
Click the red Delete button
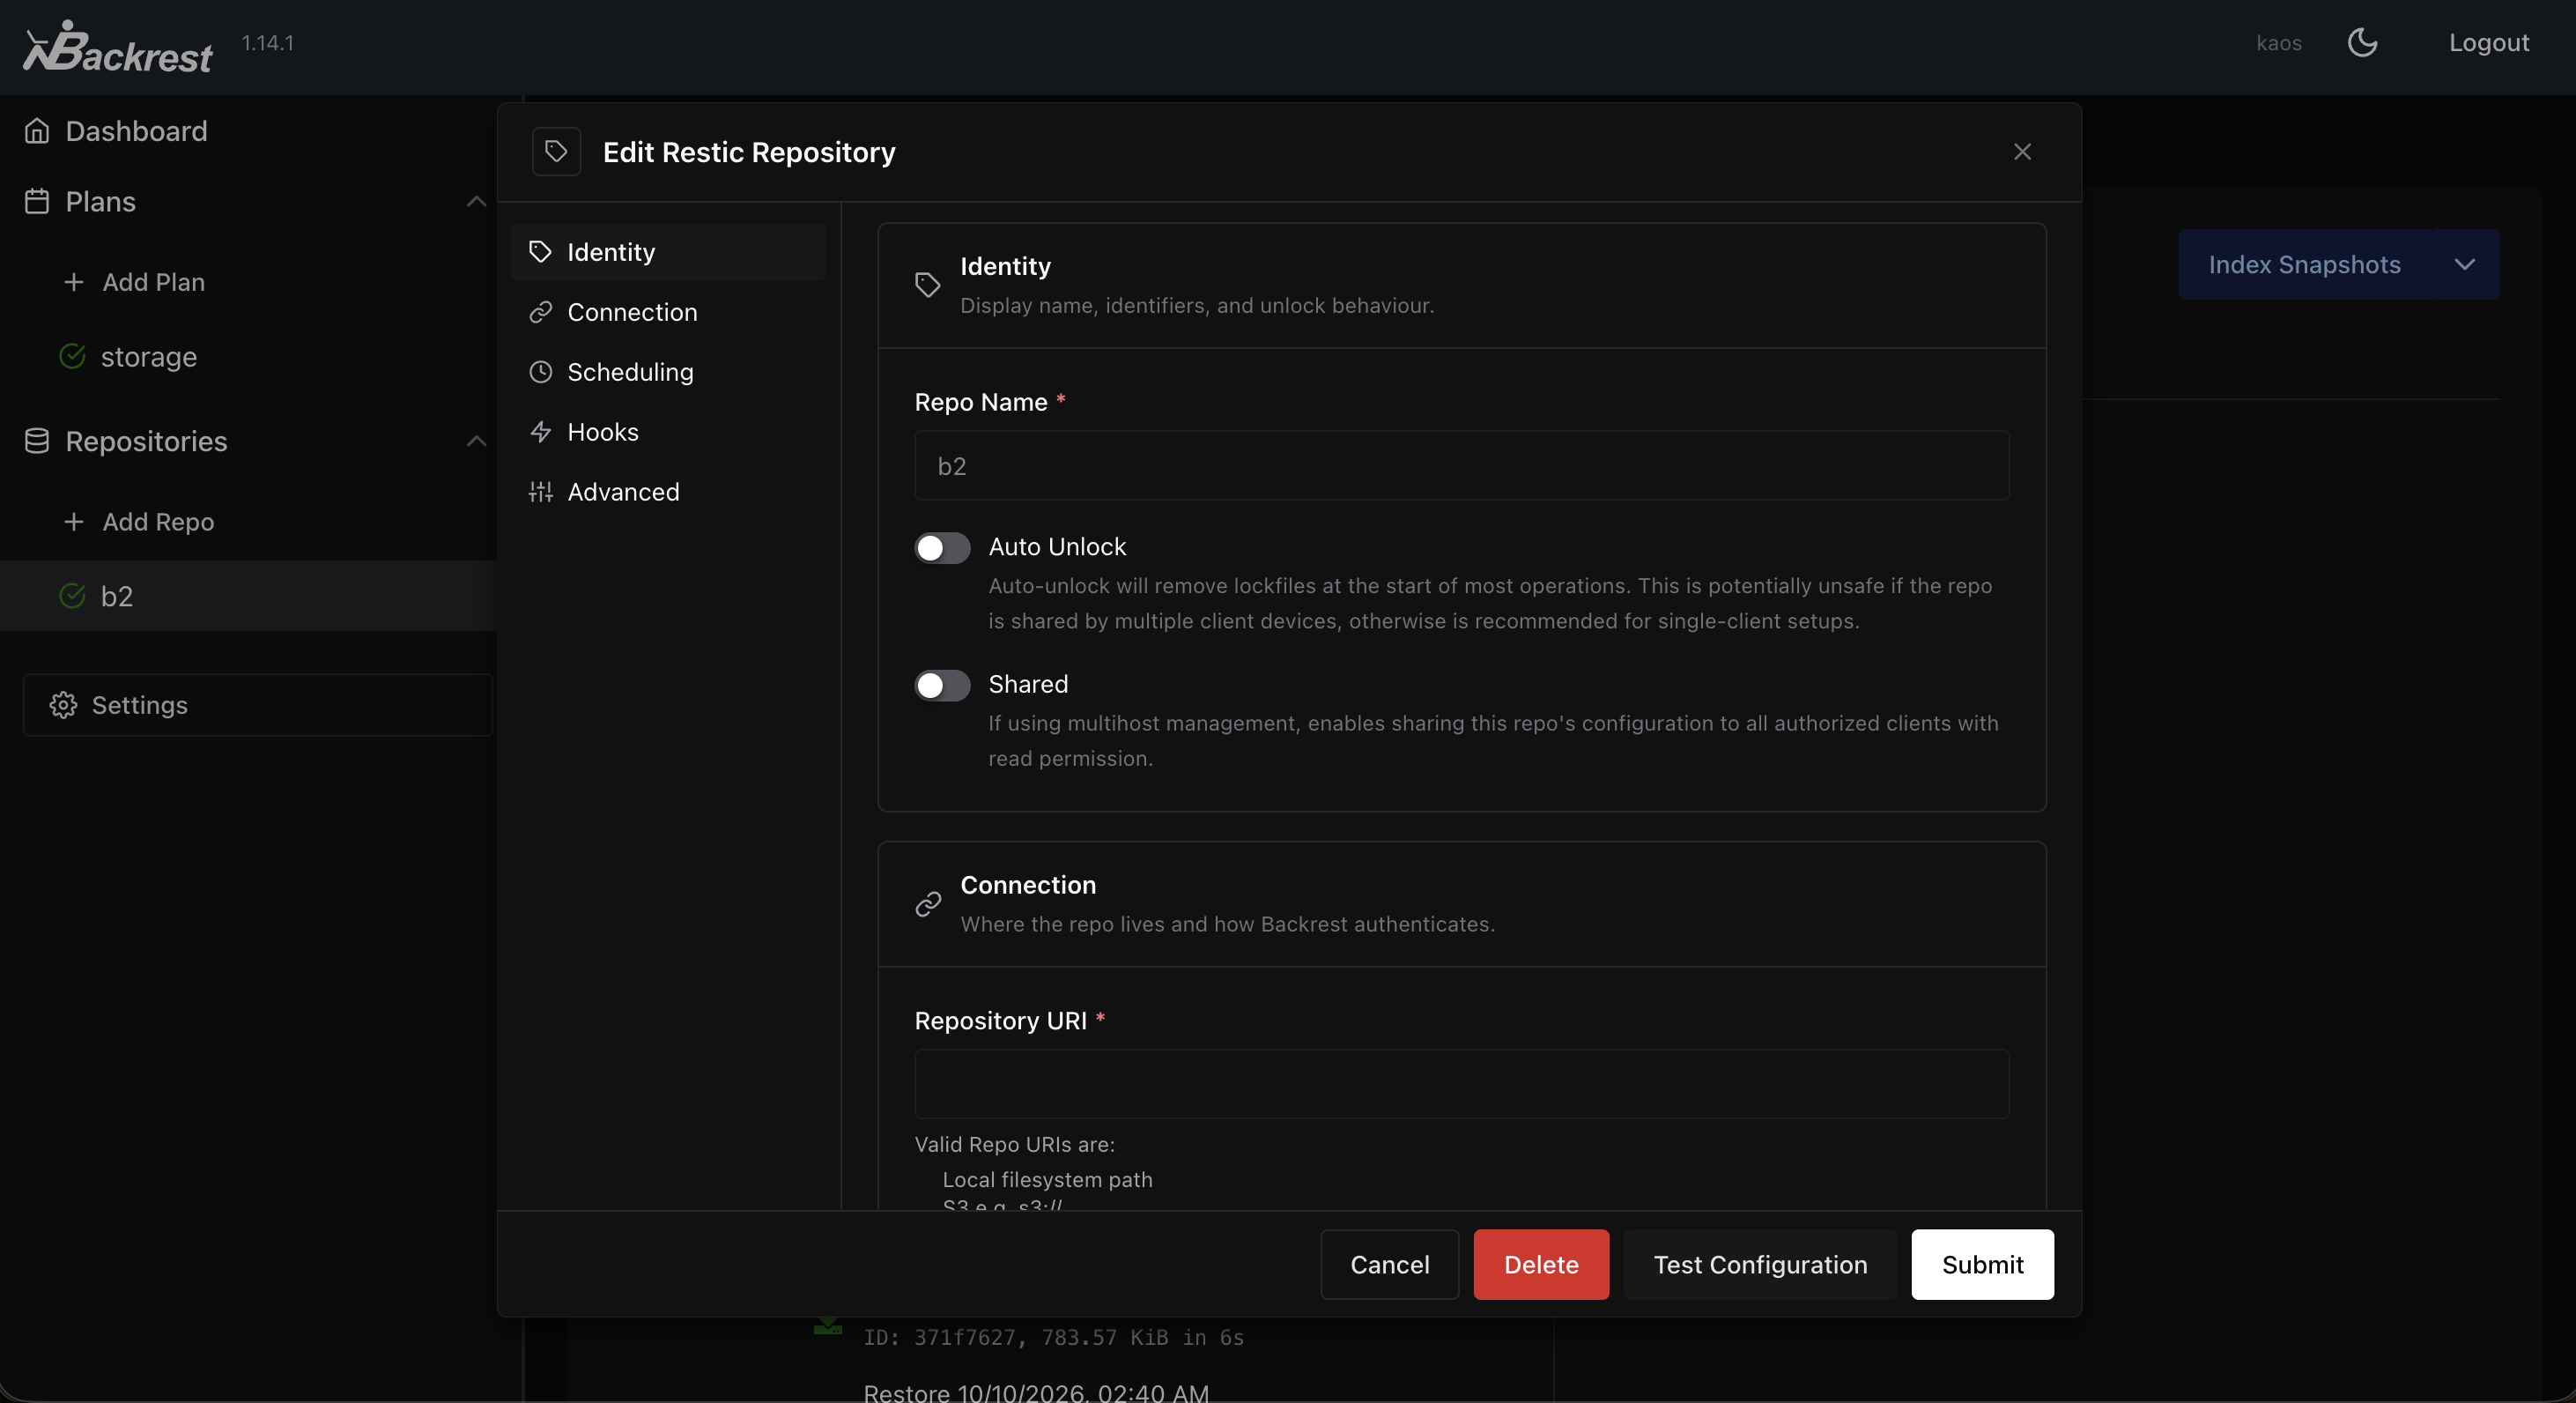point(1541,1265)
